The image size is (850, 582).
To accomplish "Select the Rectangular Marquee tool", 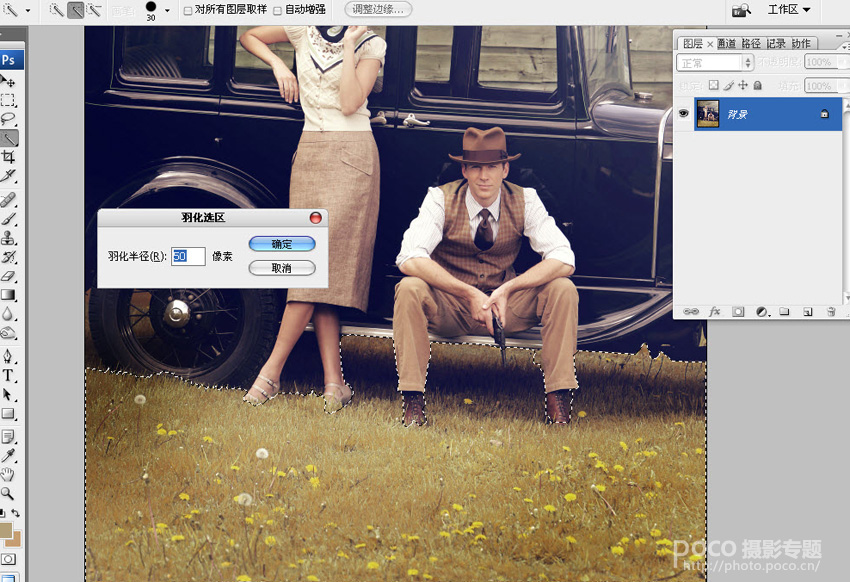I will [x=9, y=100].
